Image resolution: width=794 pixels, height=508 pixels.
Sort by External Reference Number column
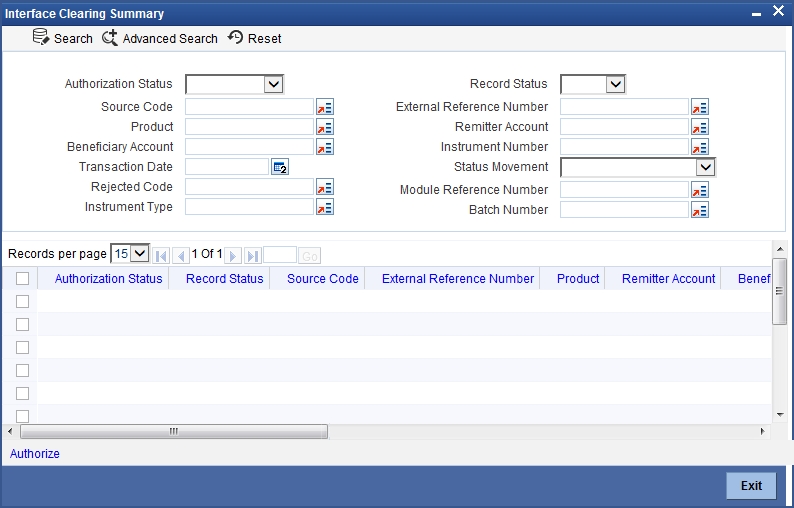tap(458, 279)
